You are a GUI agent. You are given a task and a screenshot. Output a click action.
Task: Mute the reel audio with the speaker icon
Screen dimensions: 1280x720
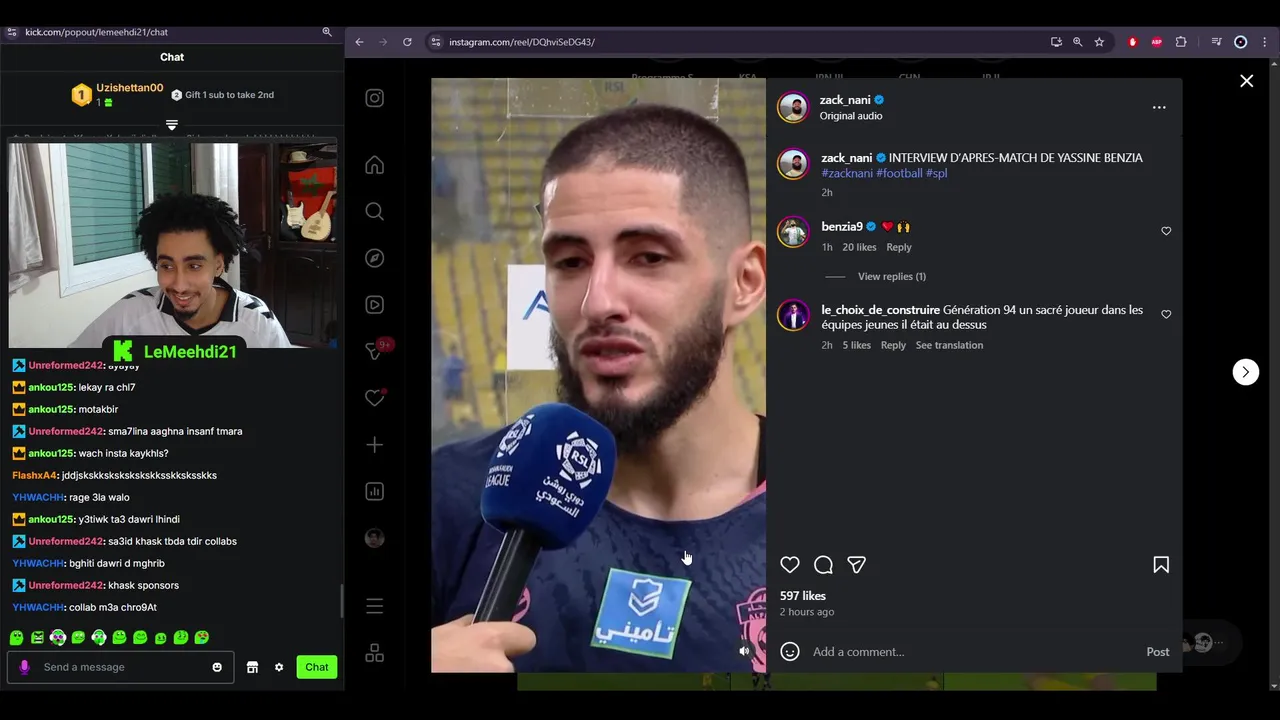[744, 651]
